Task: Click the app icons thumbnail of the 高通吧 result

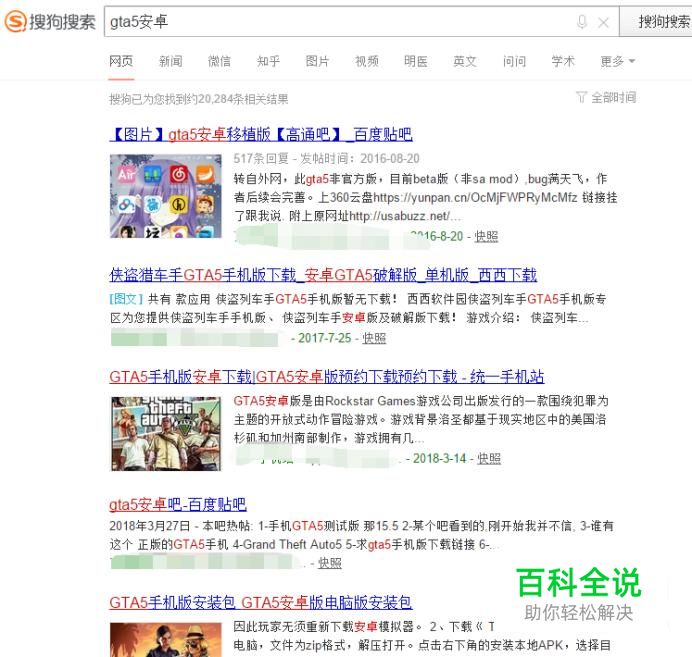Action: (x=165, y=196)
